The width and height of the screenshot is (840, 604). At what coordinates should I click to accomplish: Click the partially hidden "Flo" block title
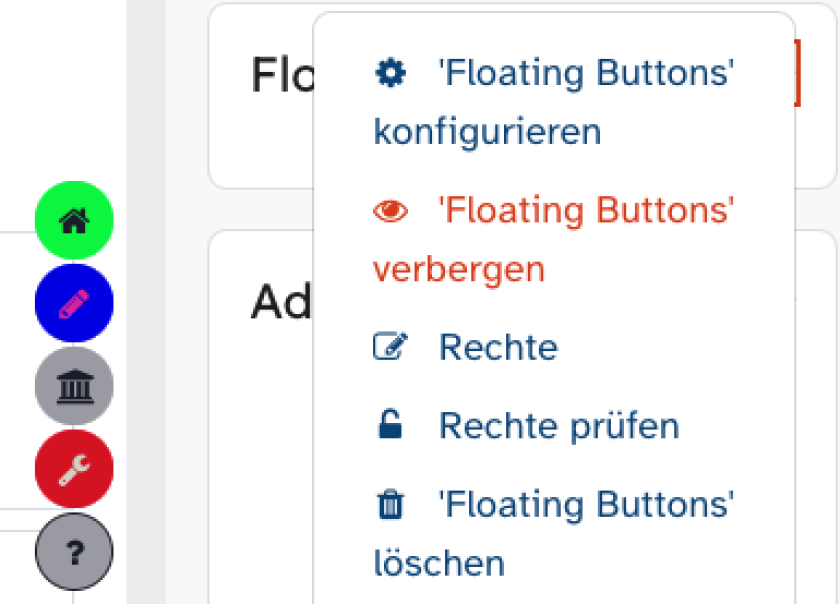pos(282,75)
